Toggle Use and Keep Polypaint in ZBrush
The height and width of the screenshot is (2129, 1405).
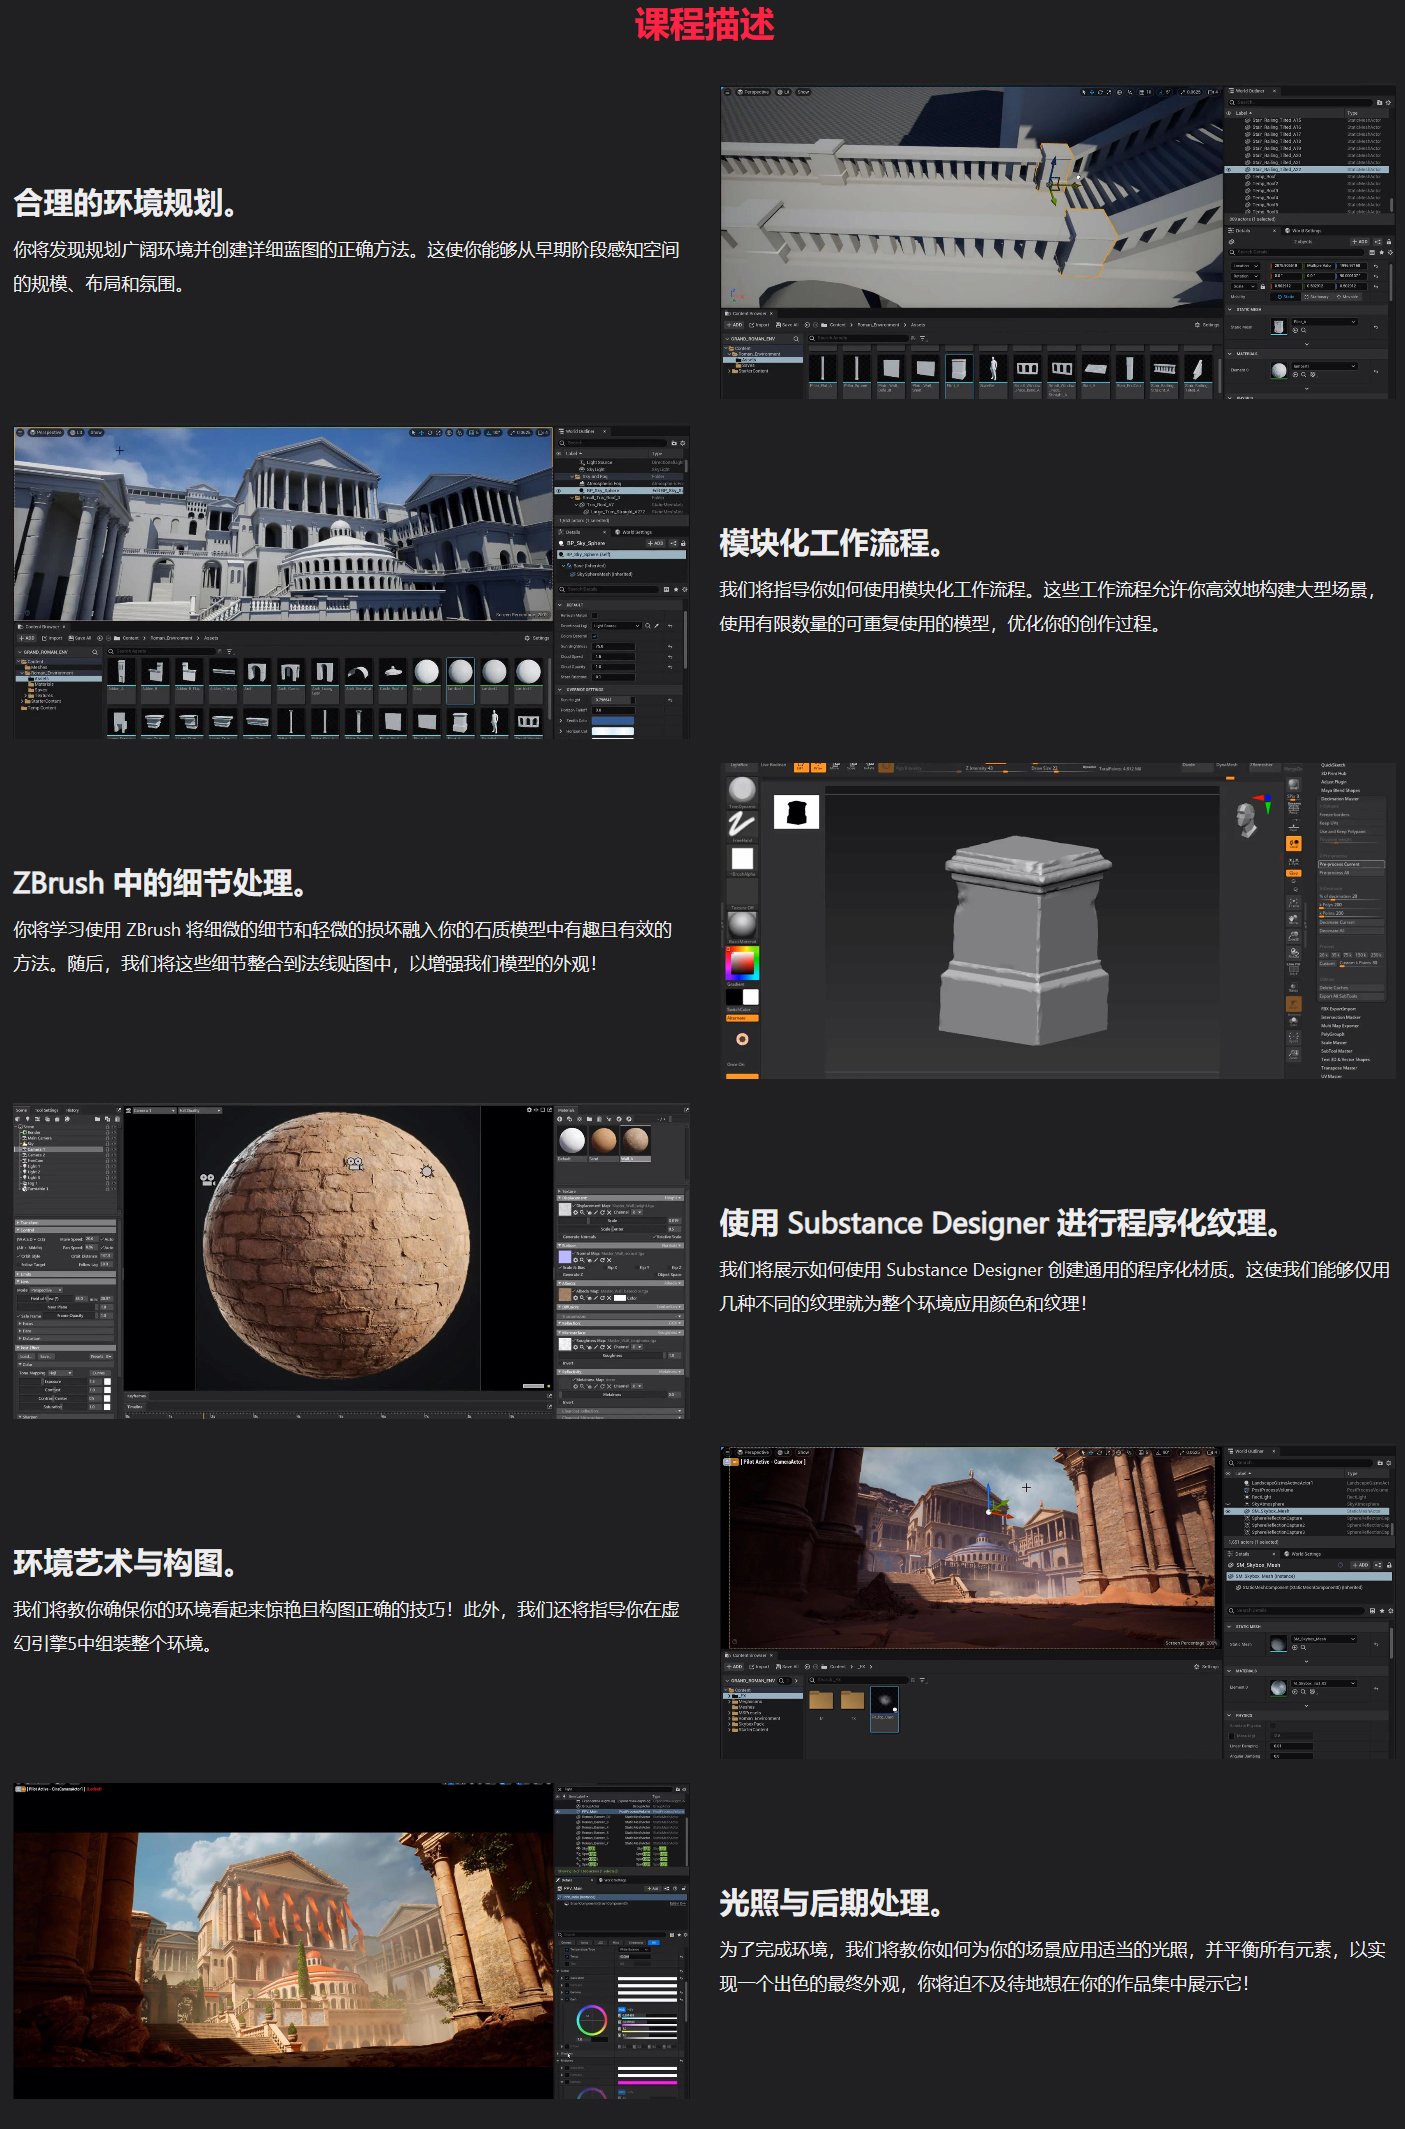(1352, 832)
